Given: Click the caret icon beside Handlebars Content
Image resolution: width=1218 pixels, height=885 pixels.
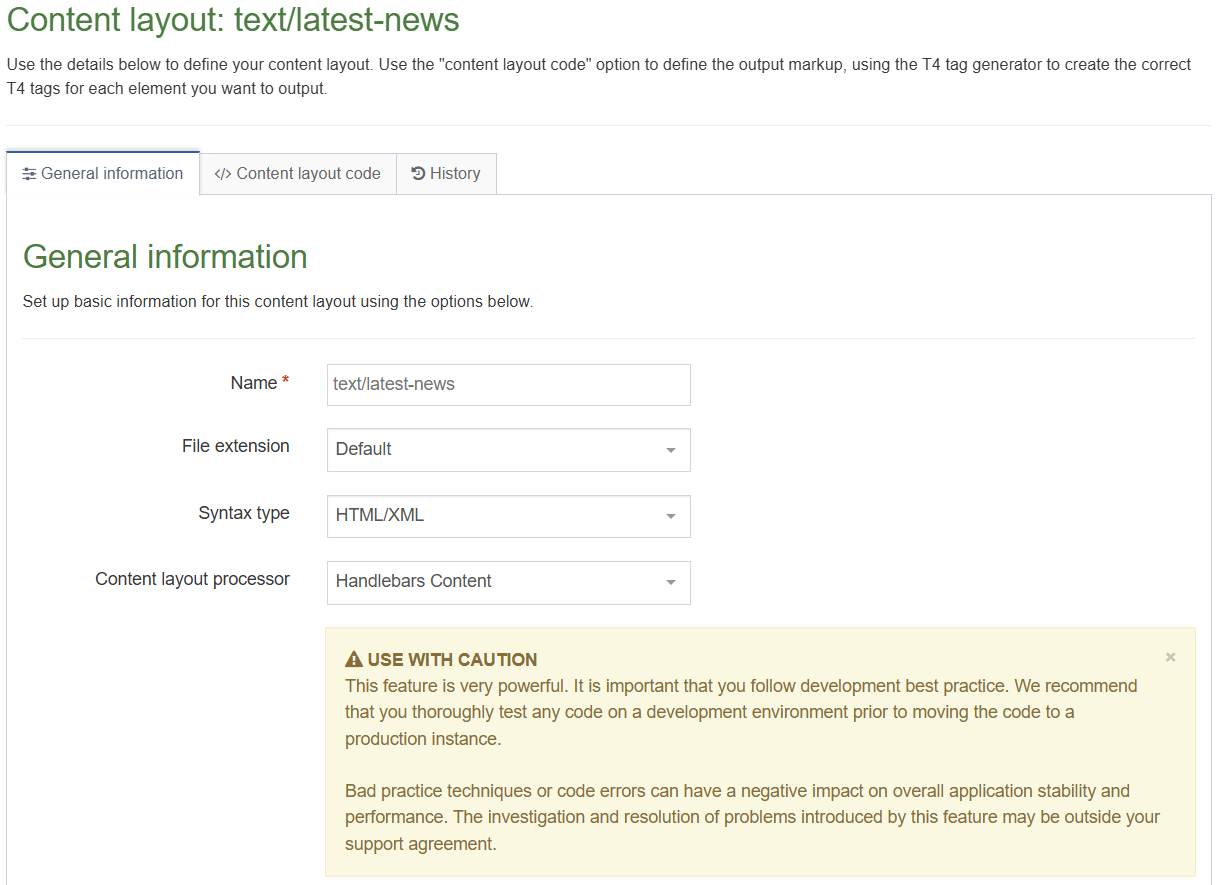Looking at the screenshot, I should pyautogui.click(x=671, y=583).
